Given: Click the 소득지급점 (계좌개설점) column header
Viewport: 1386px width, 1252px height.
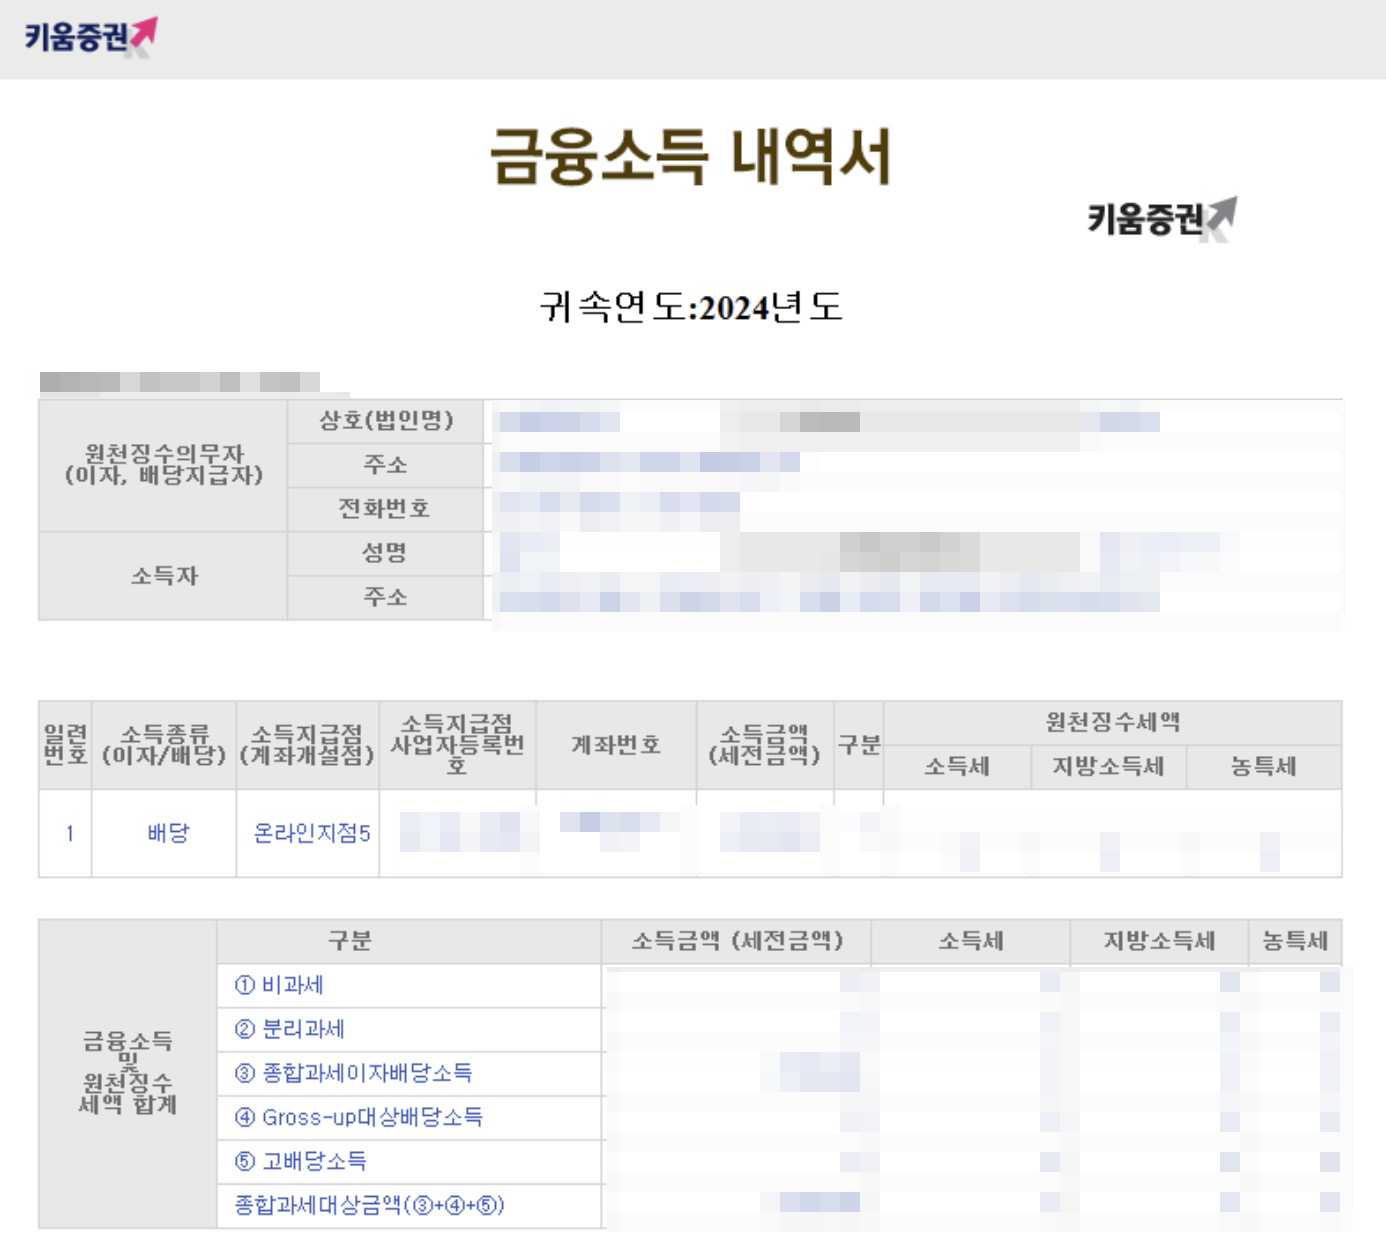Looking at the screenshot, I should pos(308,745).
